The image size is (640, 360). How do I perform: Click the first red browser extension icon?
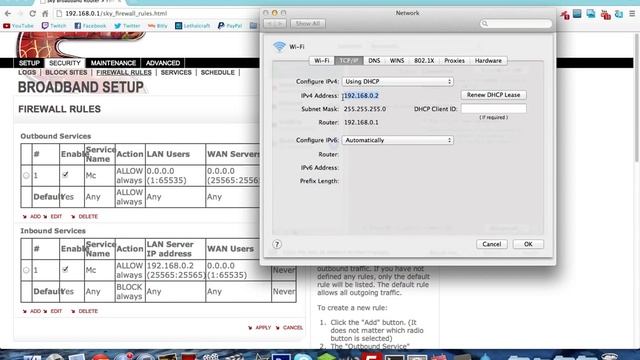(x=564, y=15)
